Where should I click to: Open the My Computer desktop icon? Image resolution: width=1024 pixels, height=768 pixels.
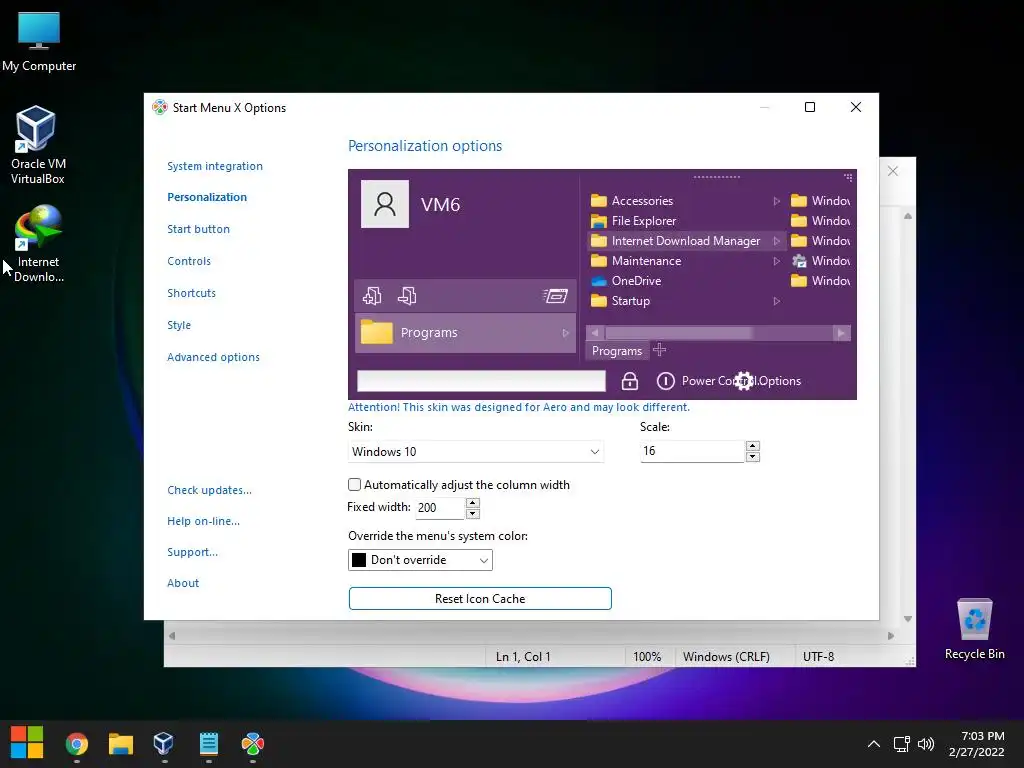point(39,42)
